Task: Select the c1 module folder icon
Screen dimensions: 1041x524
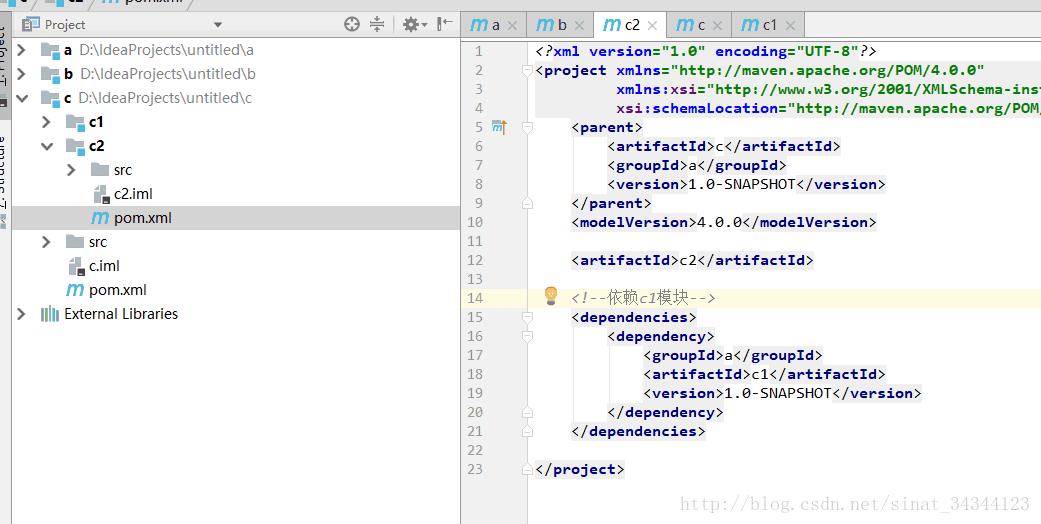Action: [x=75, y=122]
